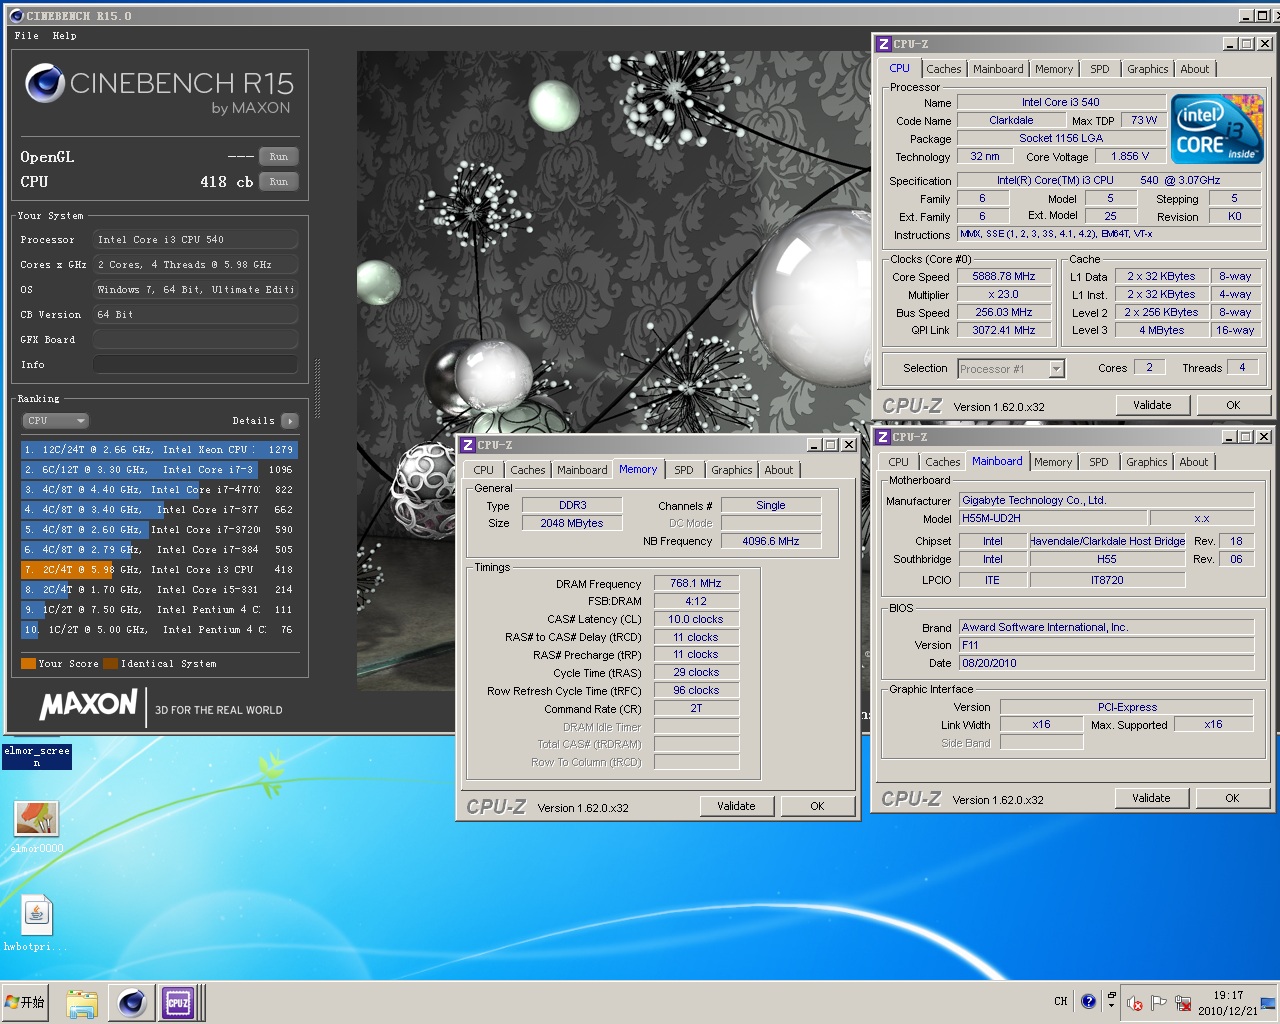The image size is (1280, 1024).
Task: Click the help icon in the system tray
Action: coord(1089,1002)
